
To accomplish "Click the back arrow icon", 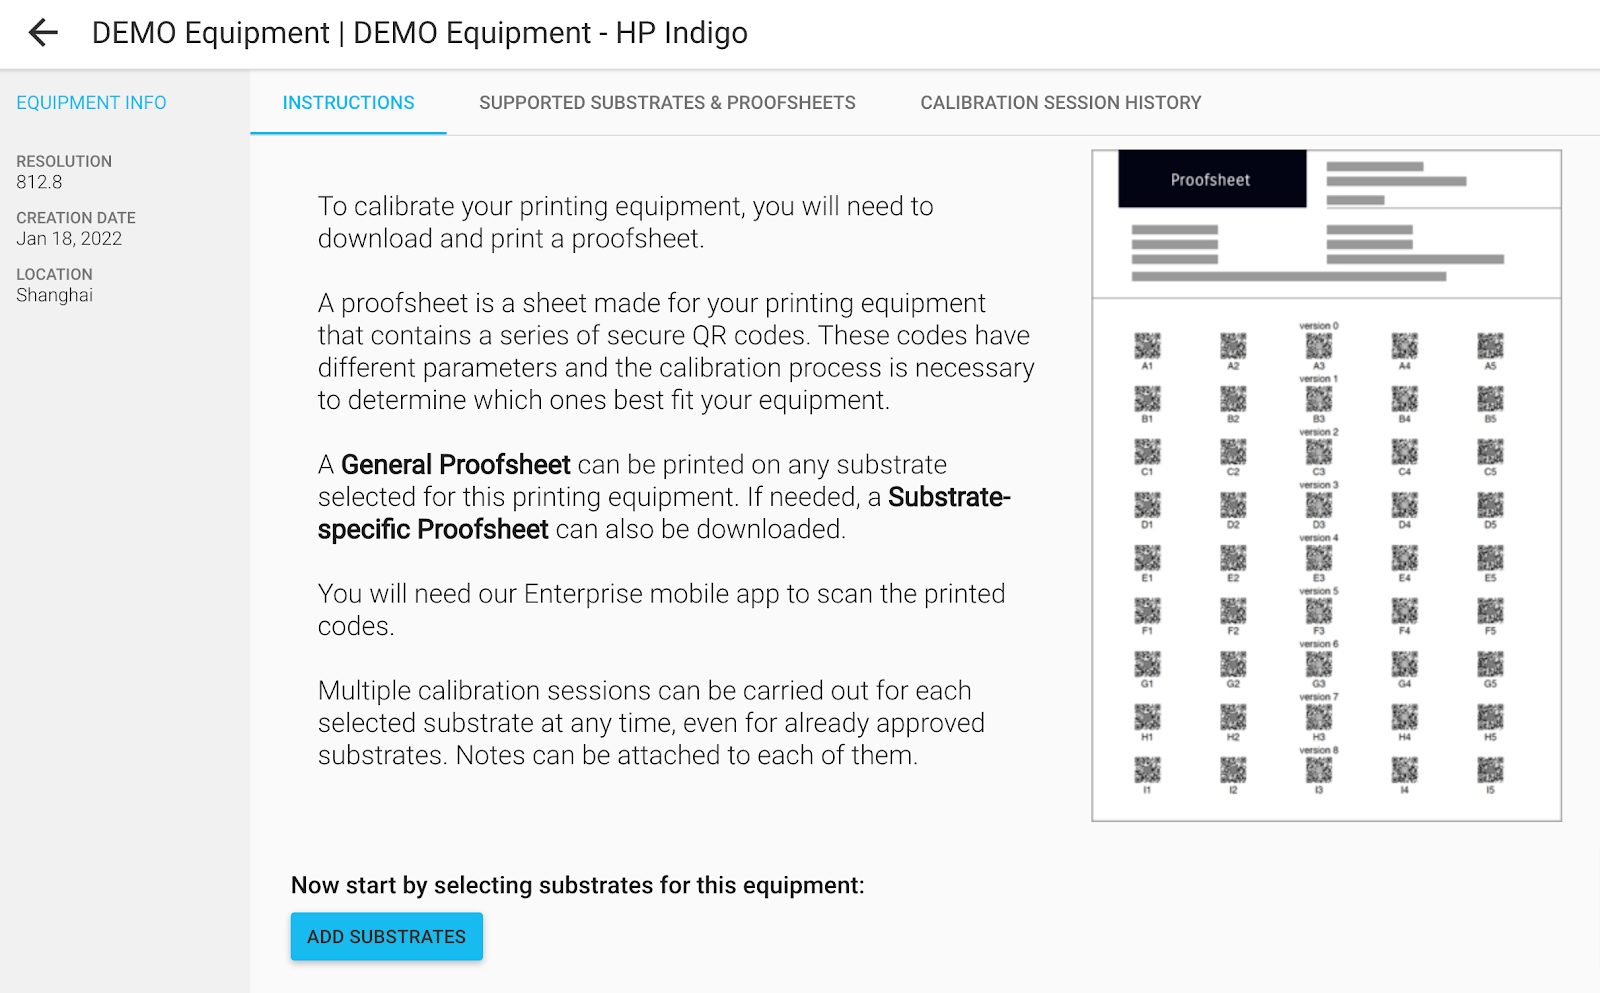I will point(43,33).
